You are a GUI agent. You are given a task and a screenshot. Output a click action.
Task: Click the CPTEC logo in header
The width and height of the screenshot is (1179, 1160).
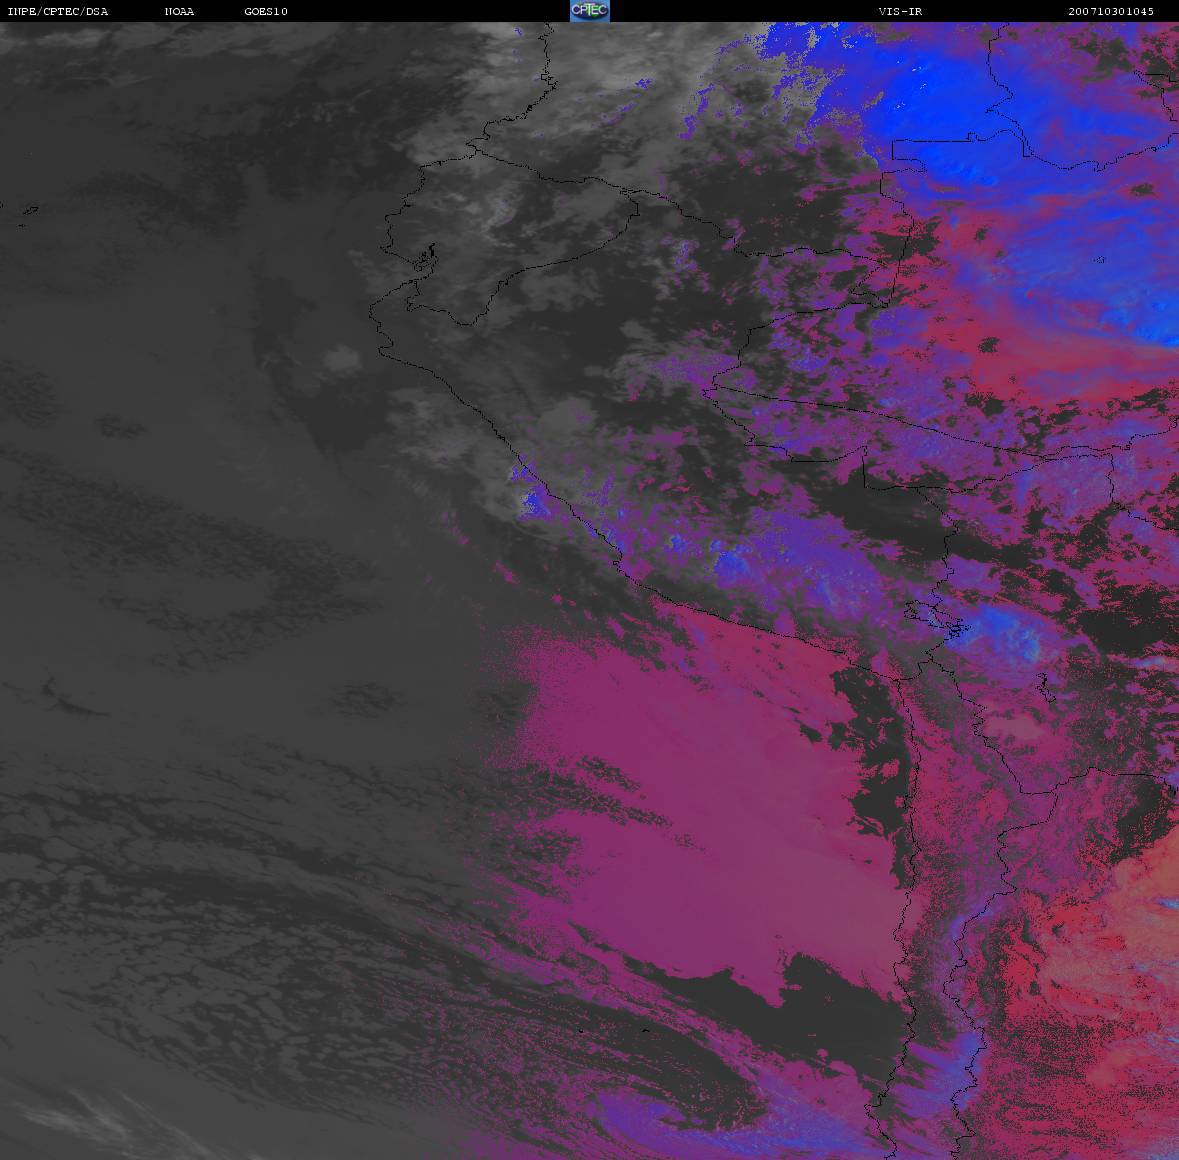point(590,11)
